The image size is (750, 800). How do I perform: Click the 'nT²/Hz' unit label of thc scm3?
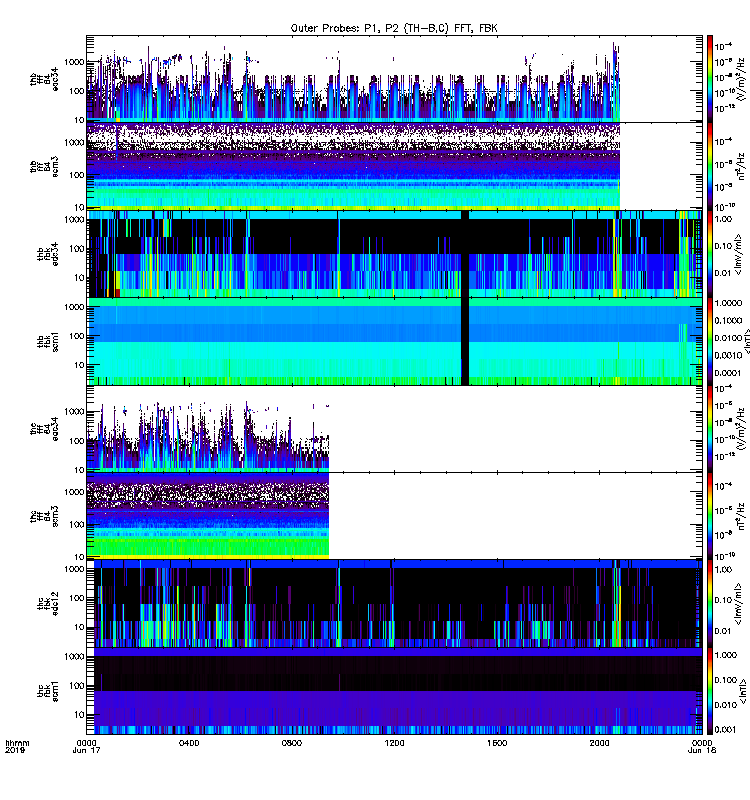point(741,516)
